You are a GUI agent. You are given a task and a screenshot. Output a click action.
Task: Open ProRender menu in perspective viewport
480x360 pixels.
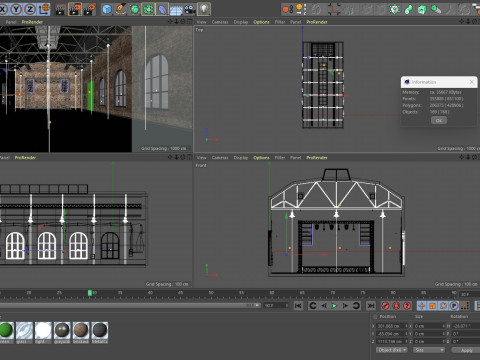(x=32, y=22)
